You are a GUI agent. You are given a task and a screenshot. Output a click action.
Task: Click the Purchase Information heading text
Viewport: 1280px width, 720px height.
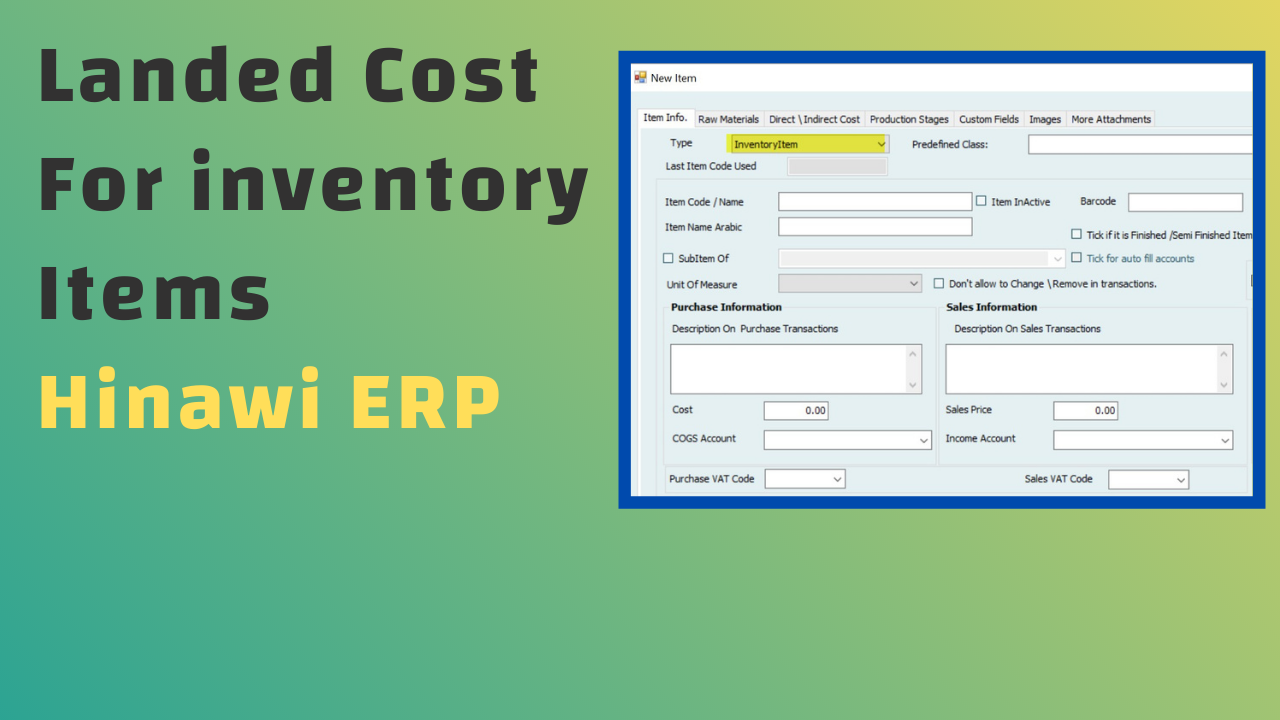(x=726, y=307)
